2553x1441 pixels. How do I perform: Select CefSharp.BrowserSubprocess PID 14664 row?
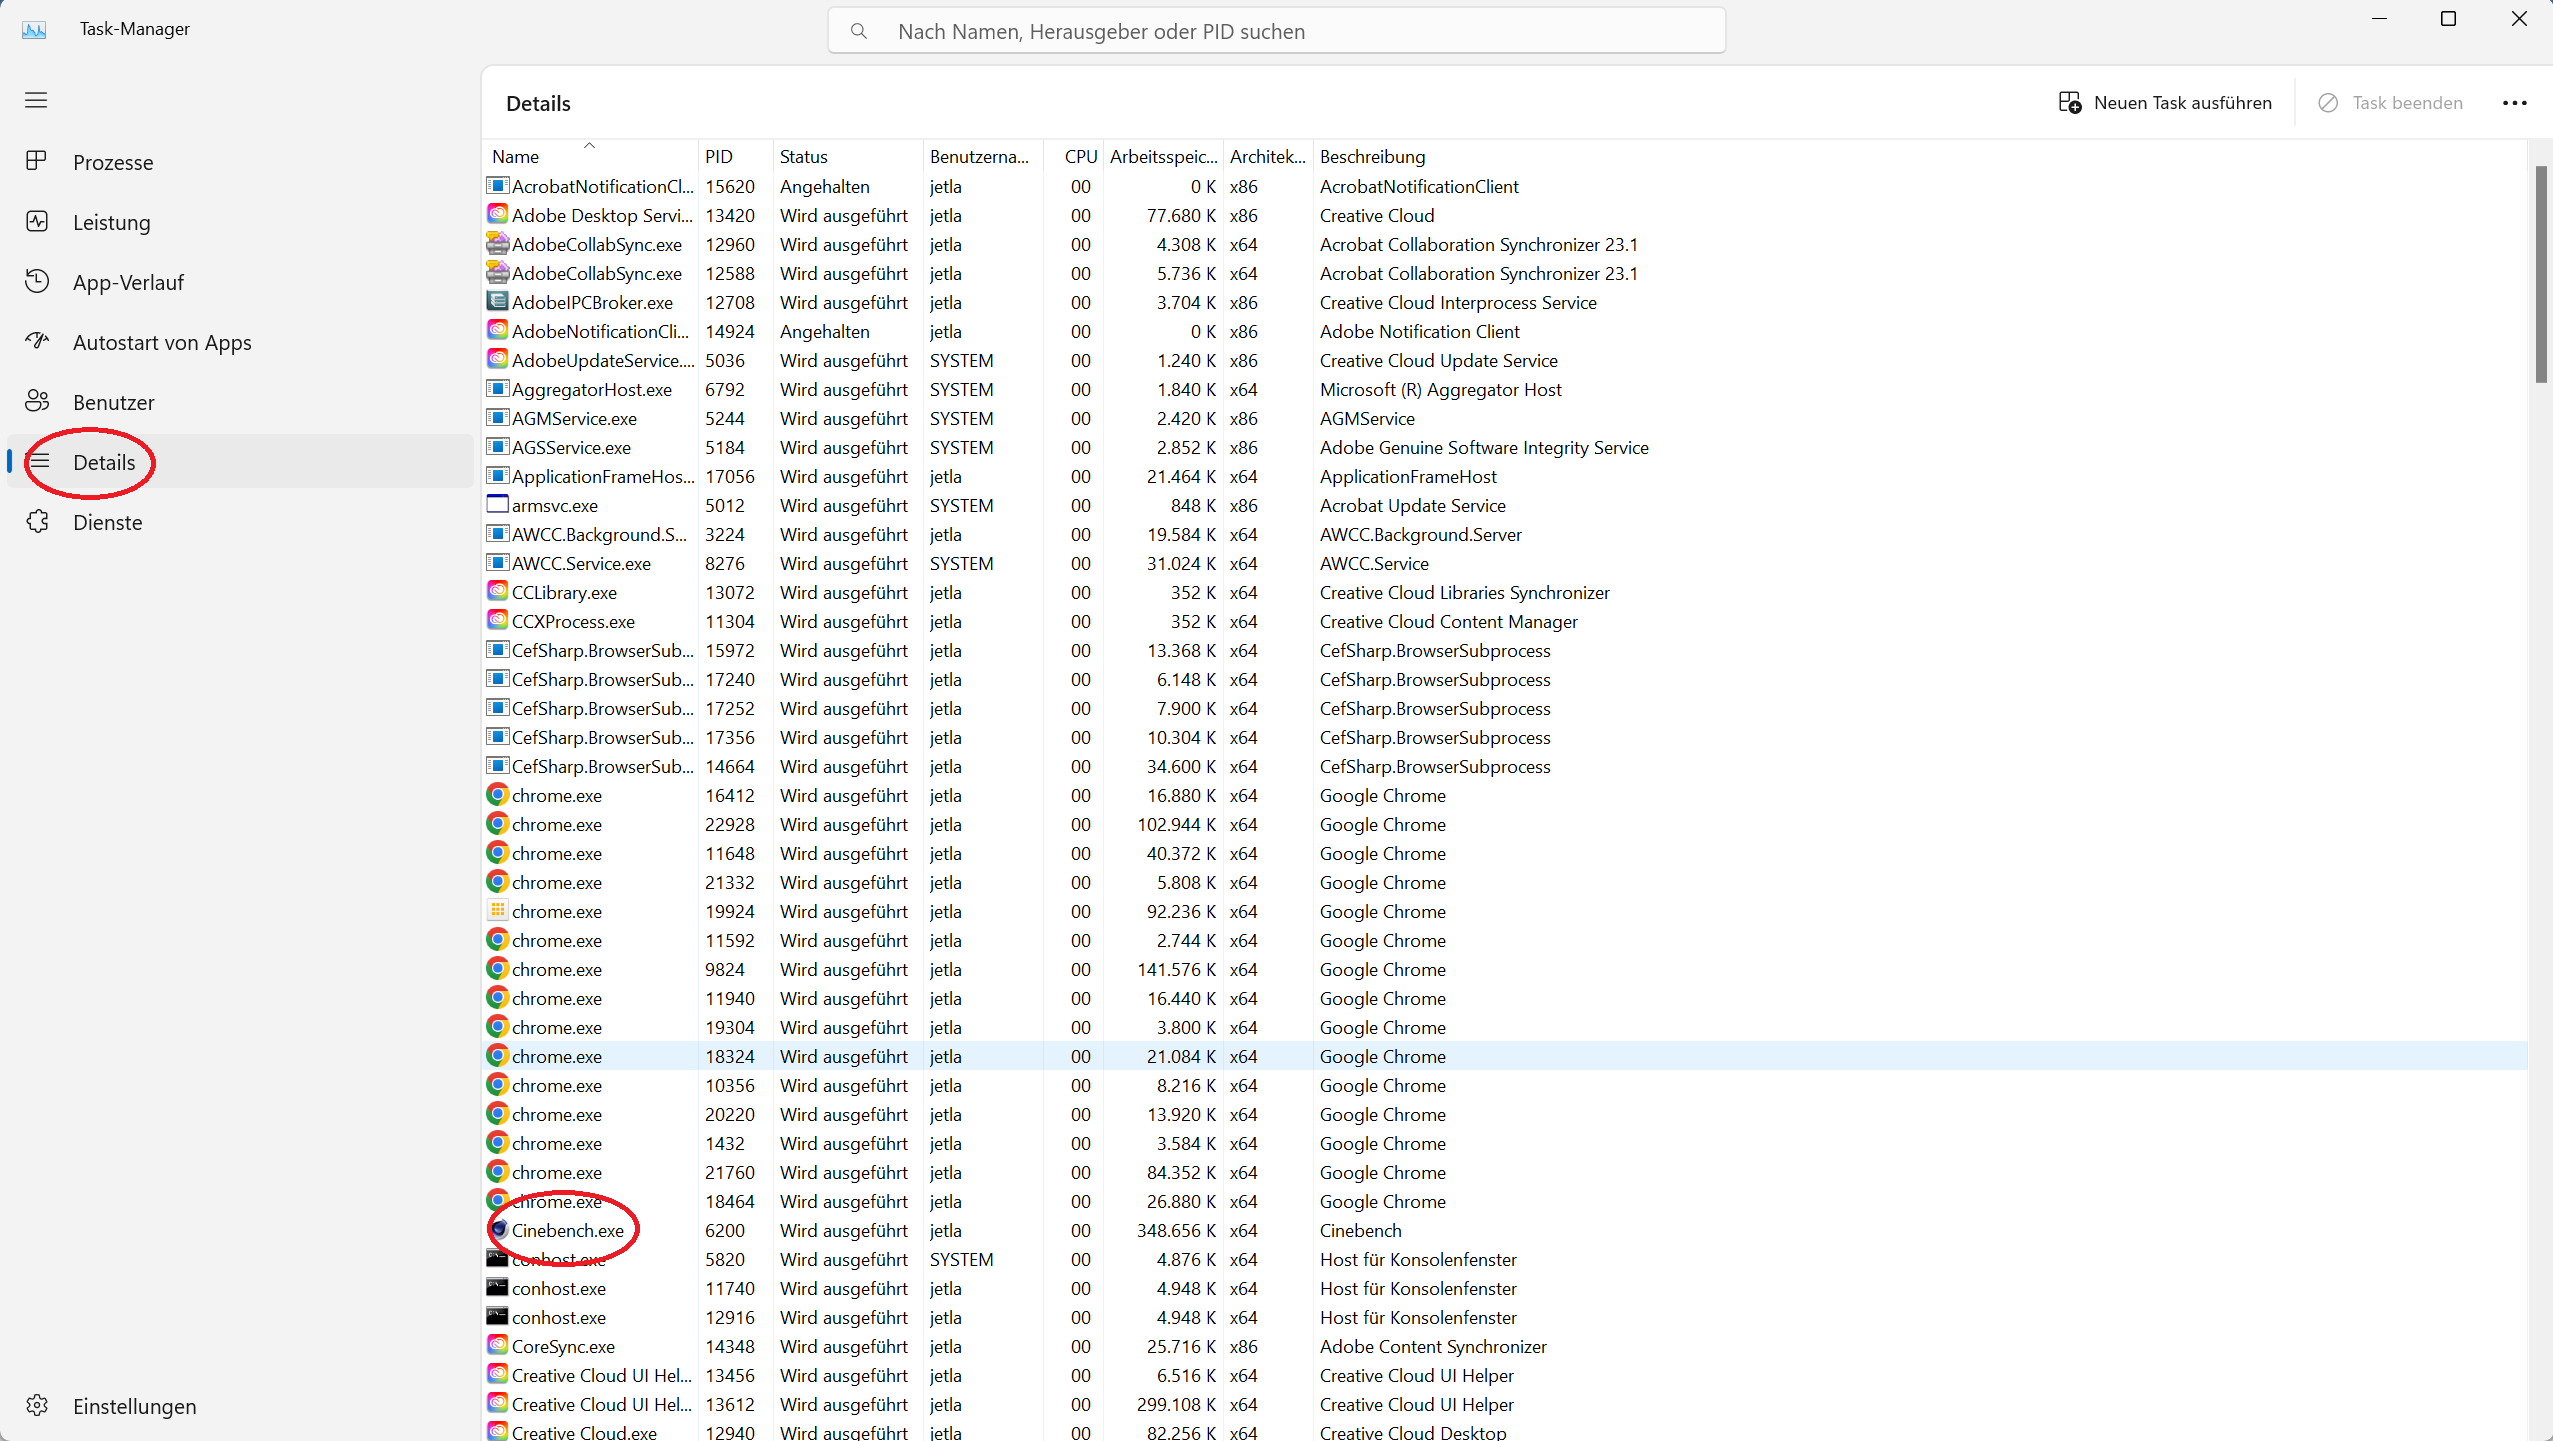(1505, 766)
